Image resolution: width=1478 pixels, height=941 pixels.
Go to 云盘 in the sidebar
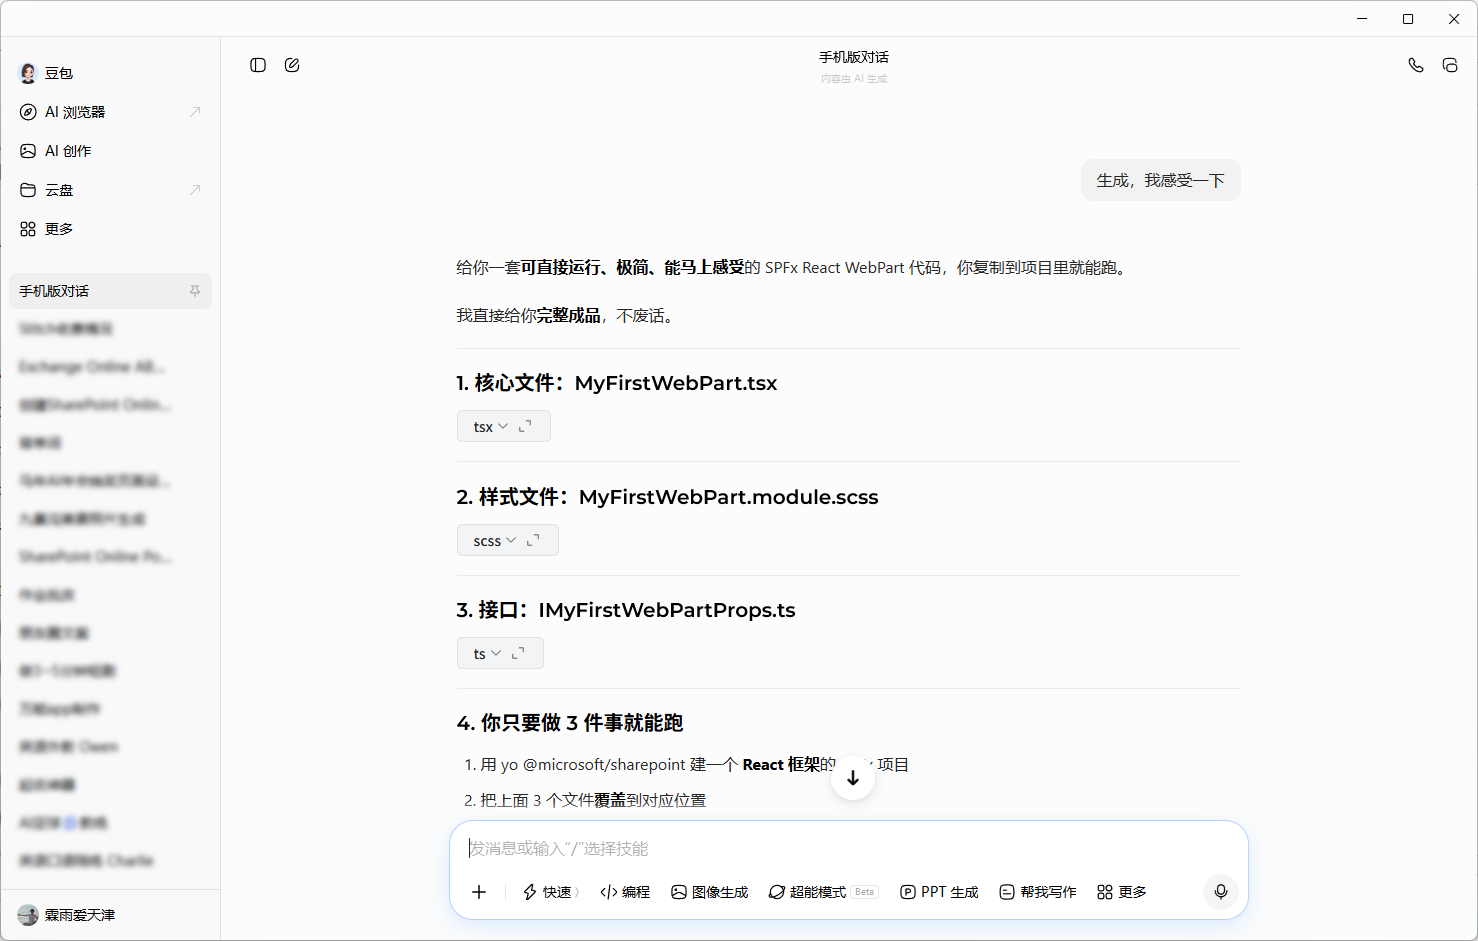(110, 190)
